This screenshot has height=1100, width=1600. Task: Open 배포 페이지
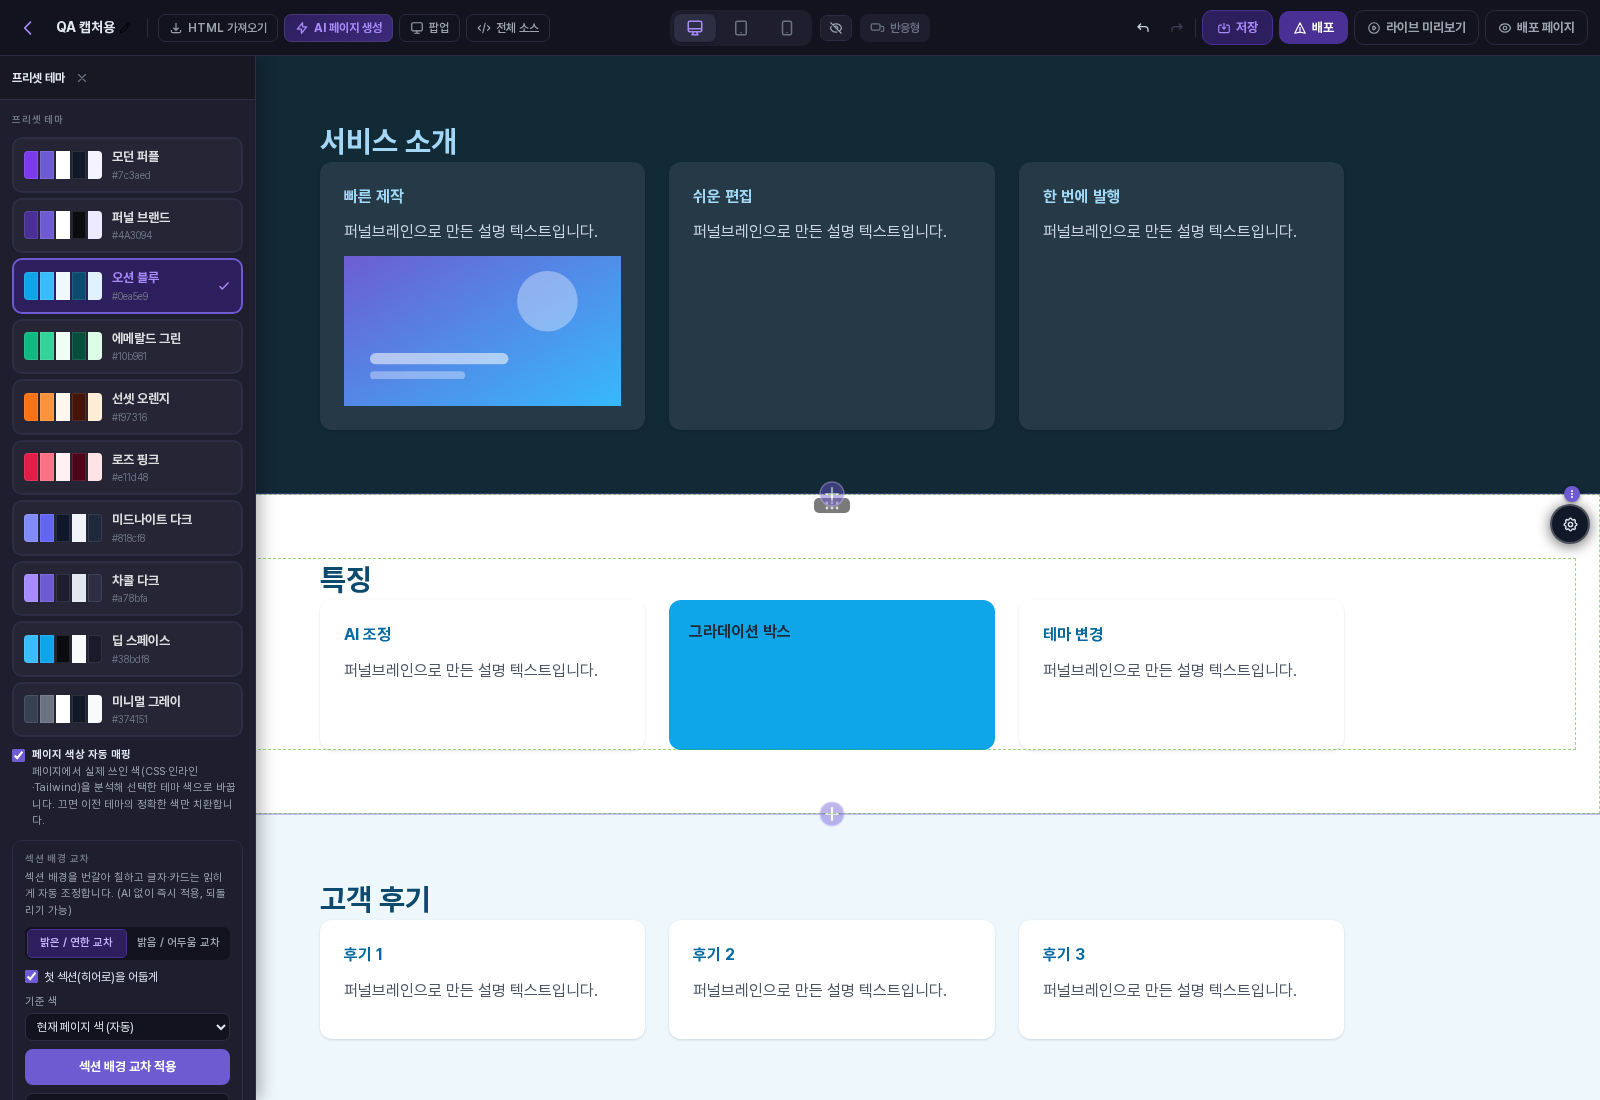[x=1536, y=28]
